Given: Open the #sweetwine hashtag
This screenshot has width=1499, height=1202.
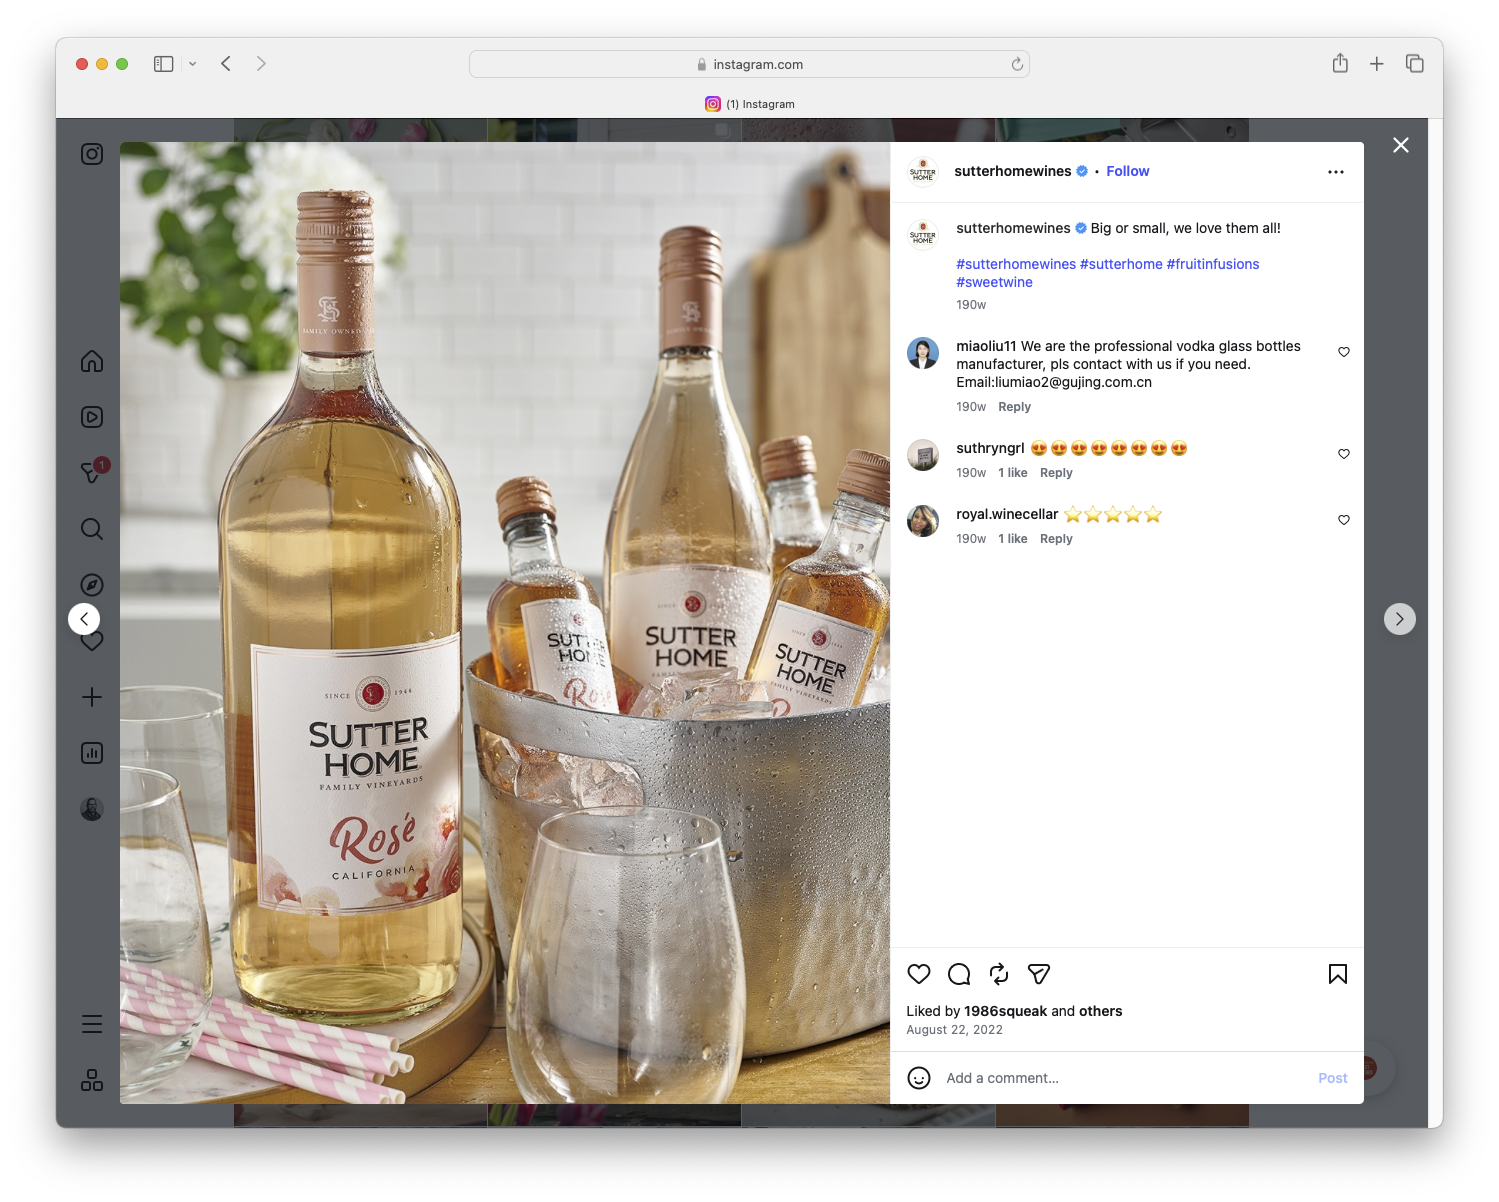Looking at the screenshot, I should coord(995,282).
